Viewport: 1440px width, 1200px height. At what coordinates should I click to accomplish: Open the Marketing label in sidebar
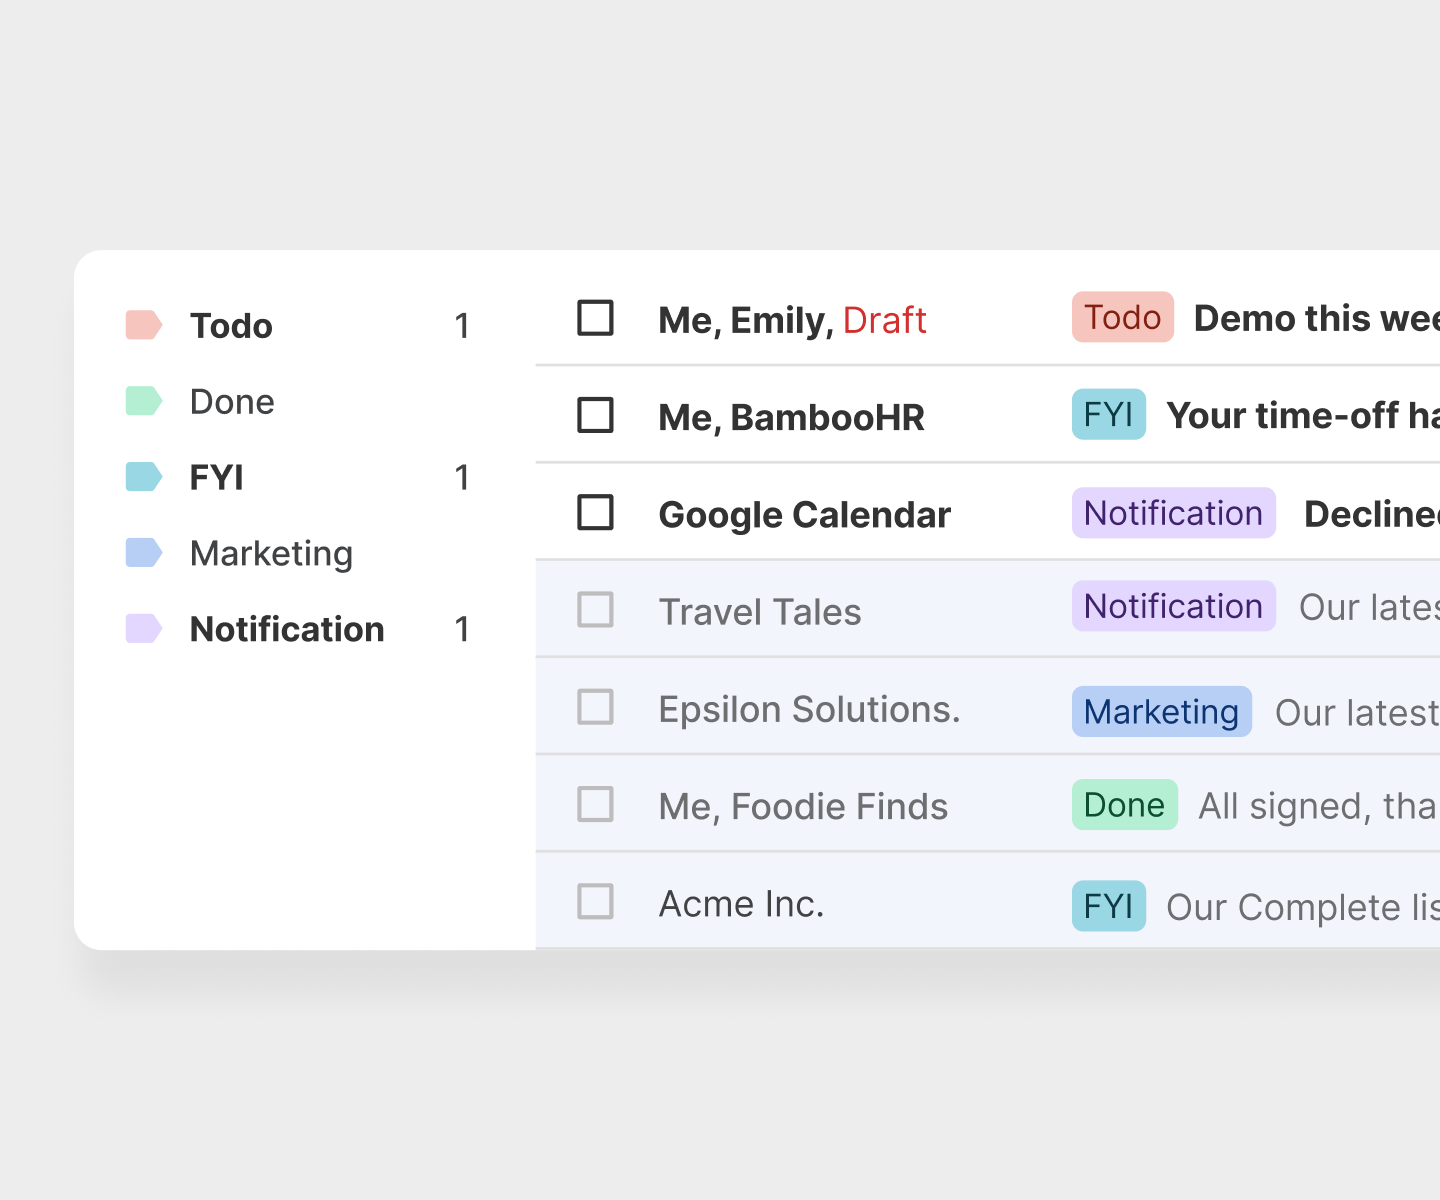click(x=271, y=554)
